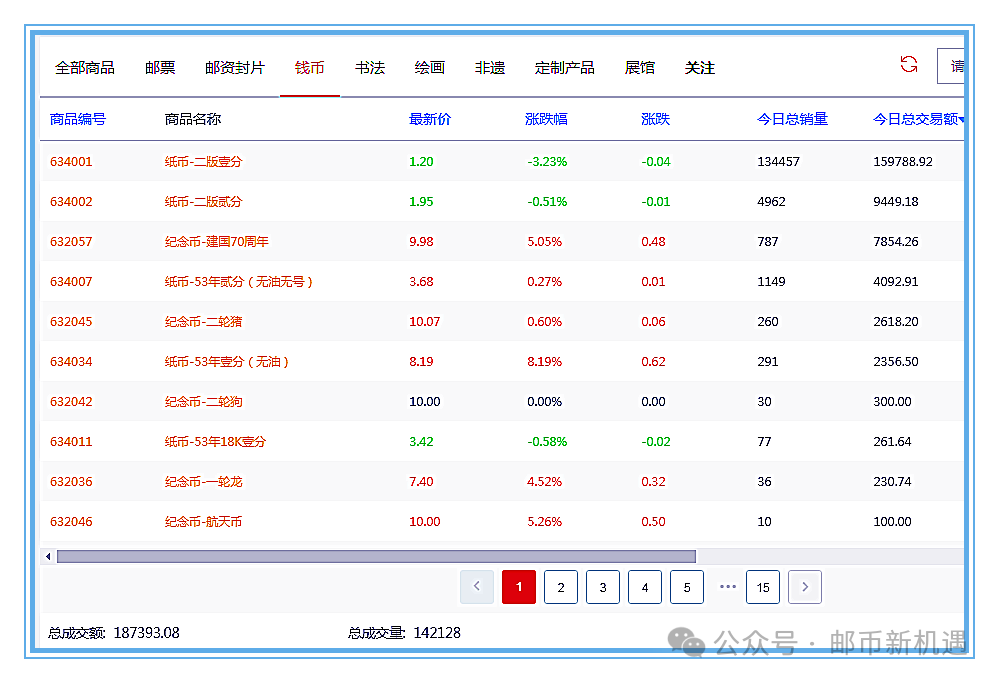
Task: Open product code 634002
Action: [71, 202]
